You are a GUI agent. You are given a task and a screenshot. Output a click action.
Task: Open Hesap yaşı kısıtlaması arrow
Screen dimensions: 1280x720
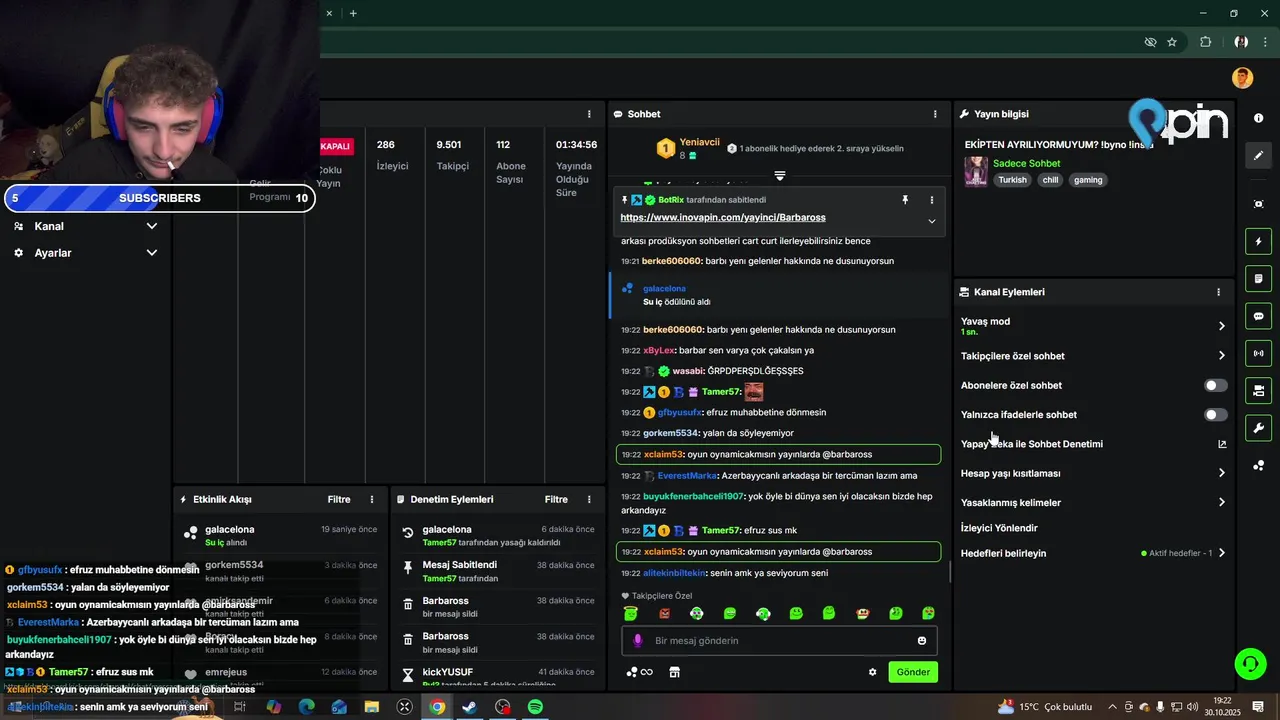tap(1221, 473)
